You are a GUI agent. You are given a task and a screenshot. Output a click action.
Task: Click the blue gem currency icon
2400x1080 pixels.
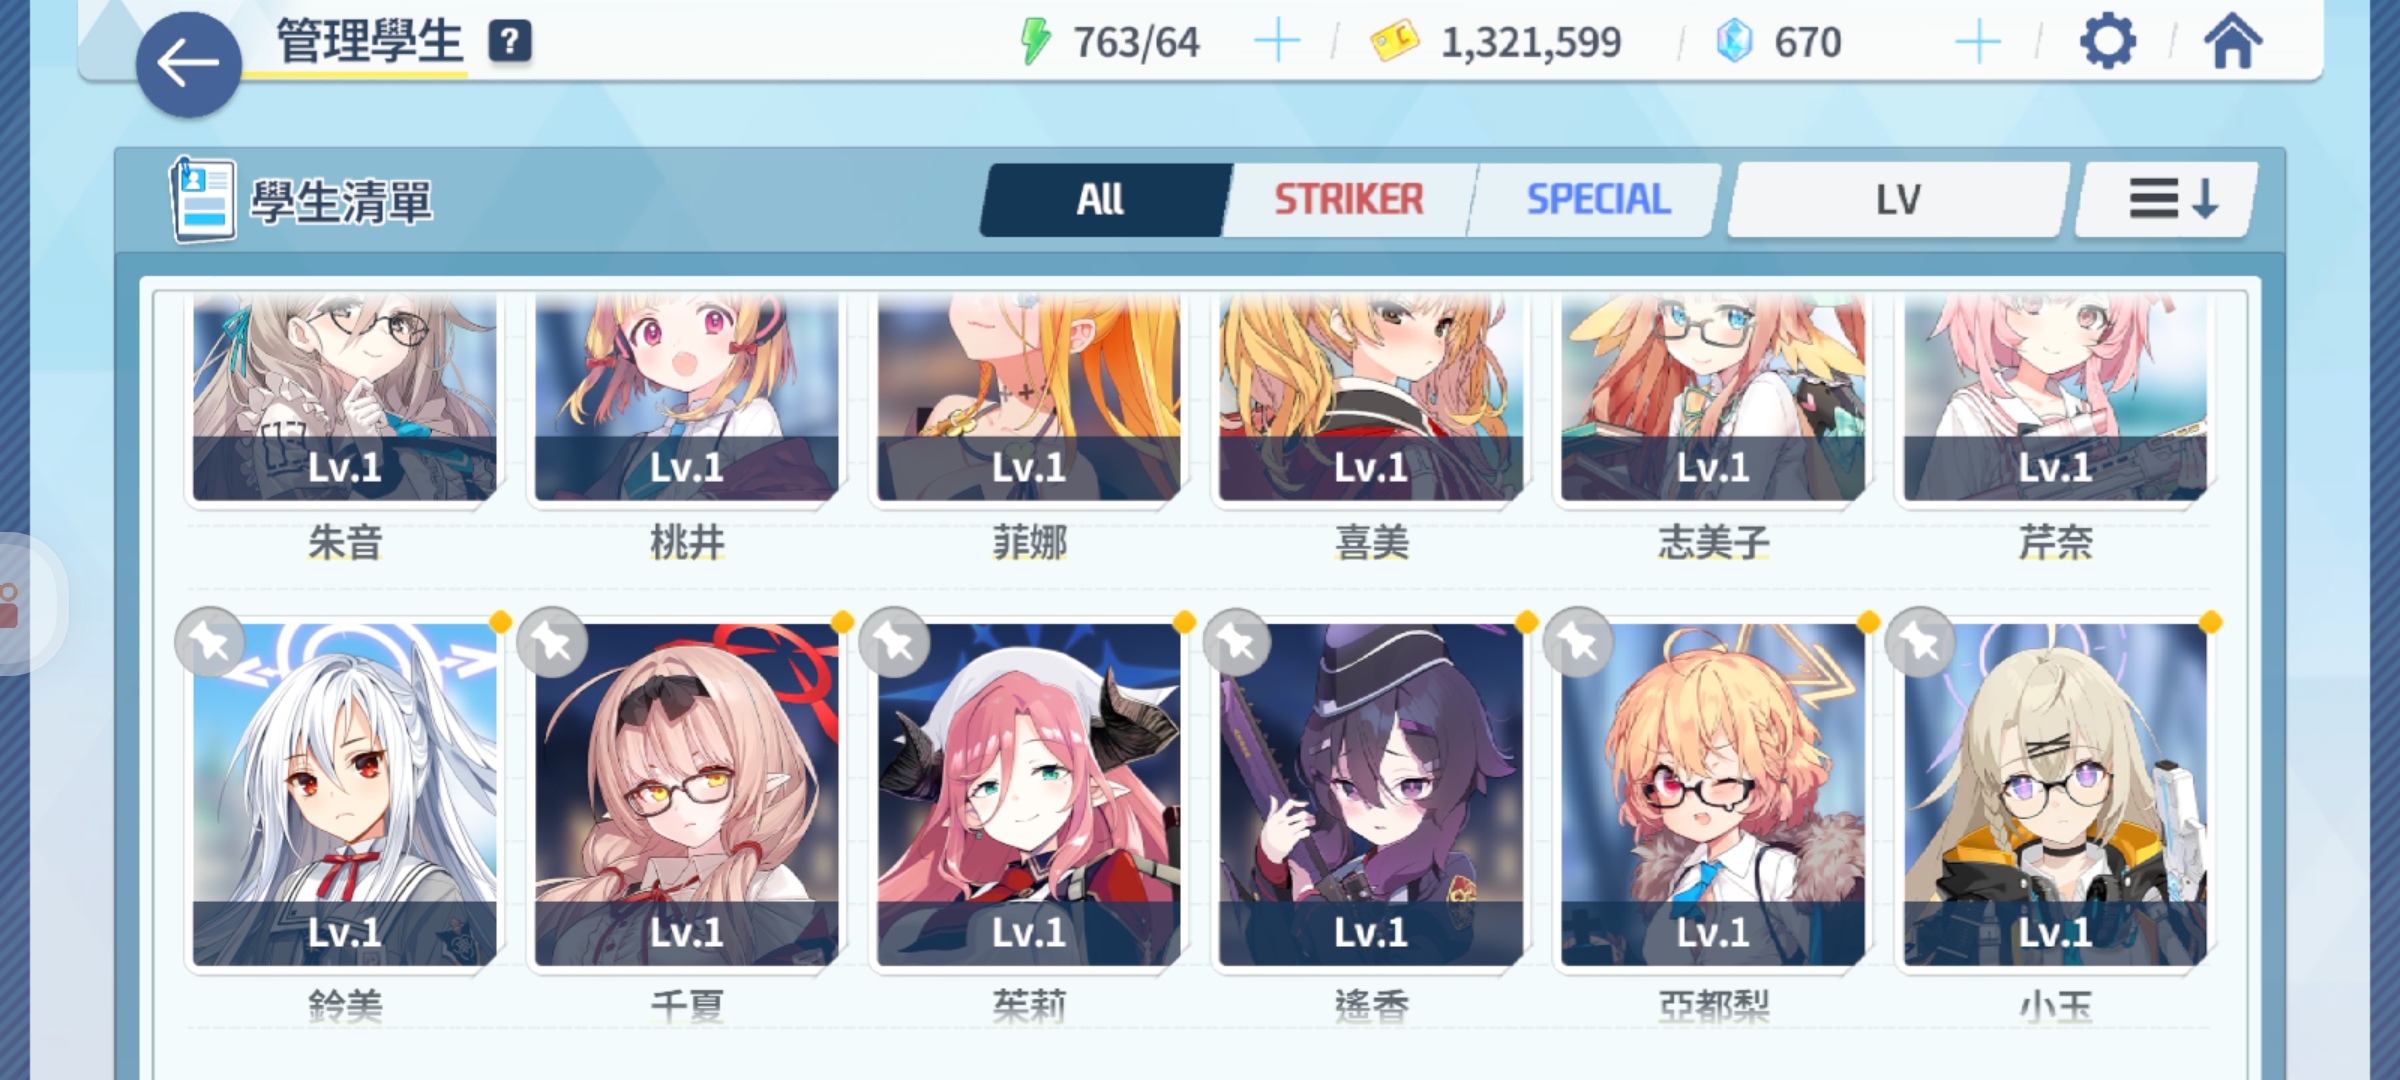1734,42
